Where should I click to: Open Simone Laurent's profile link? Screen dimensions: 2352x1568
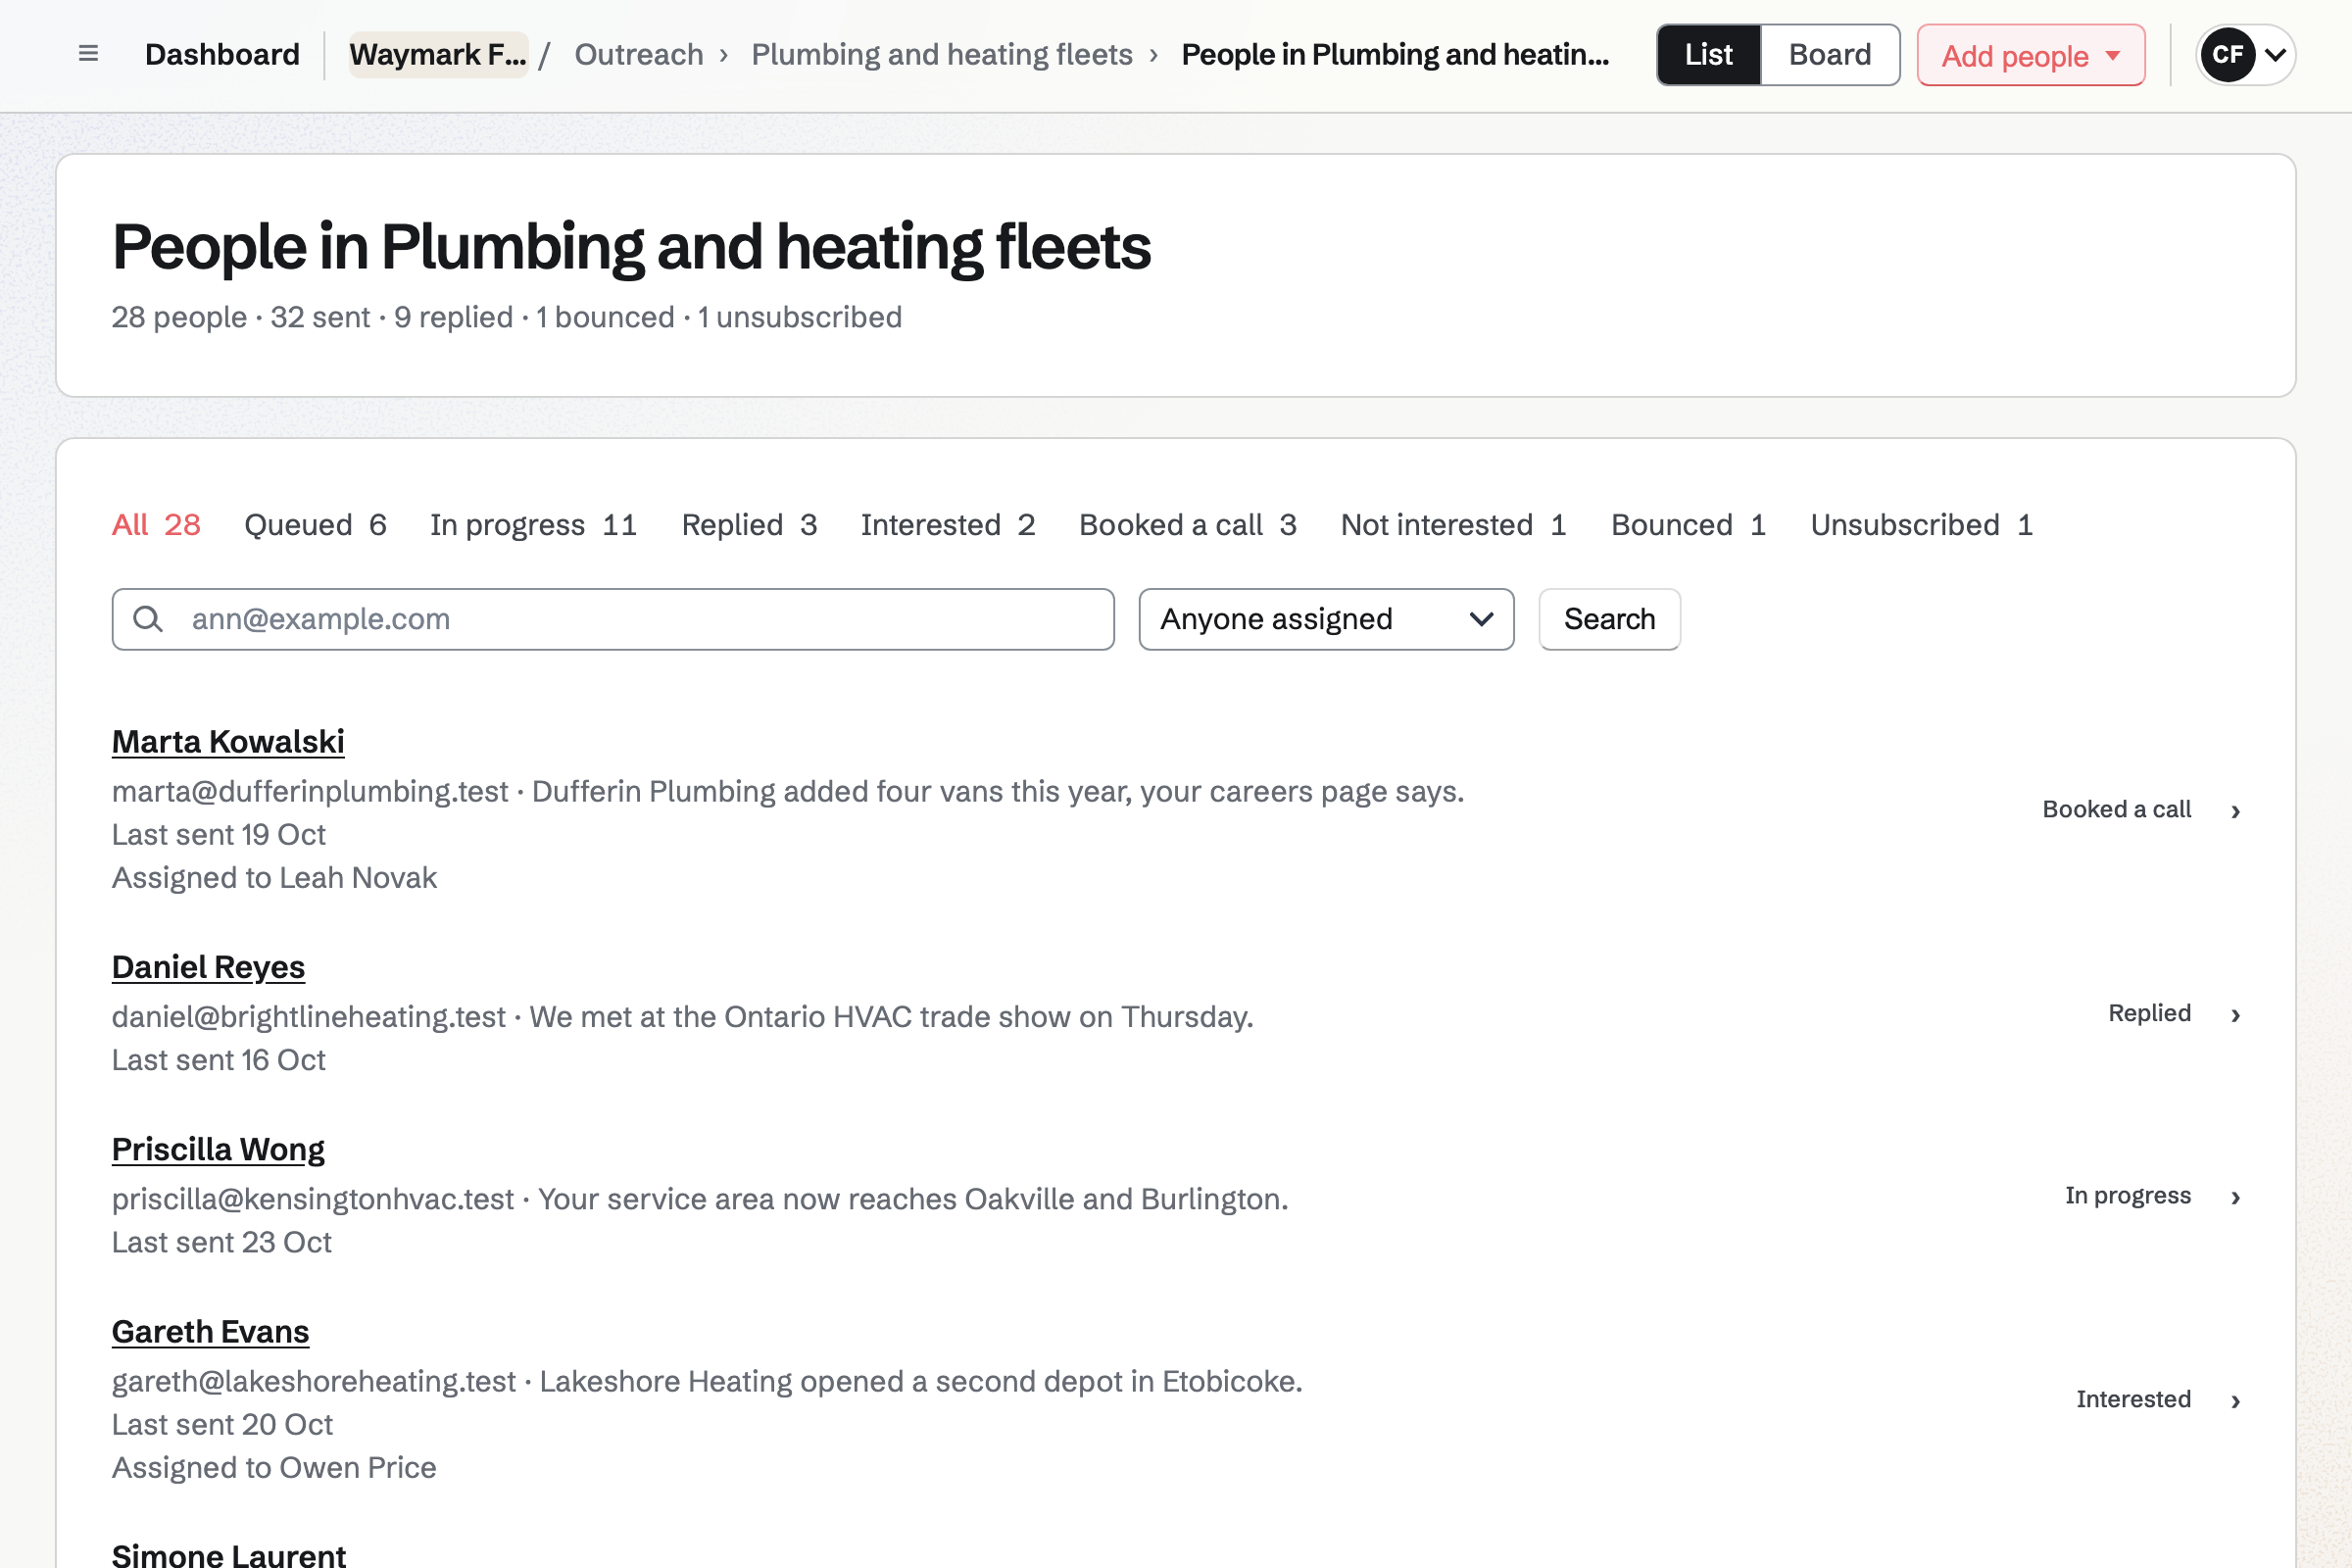[229, 1554]
